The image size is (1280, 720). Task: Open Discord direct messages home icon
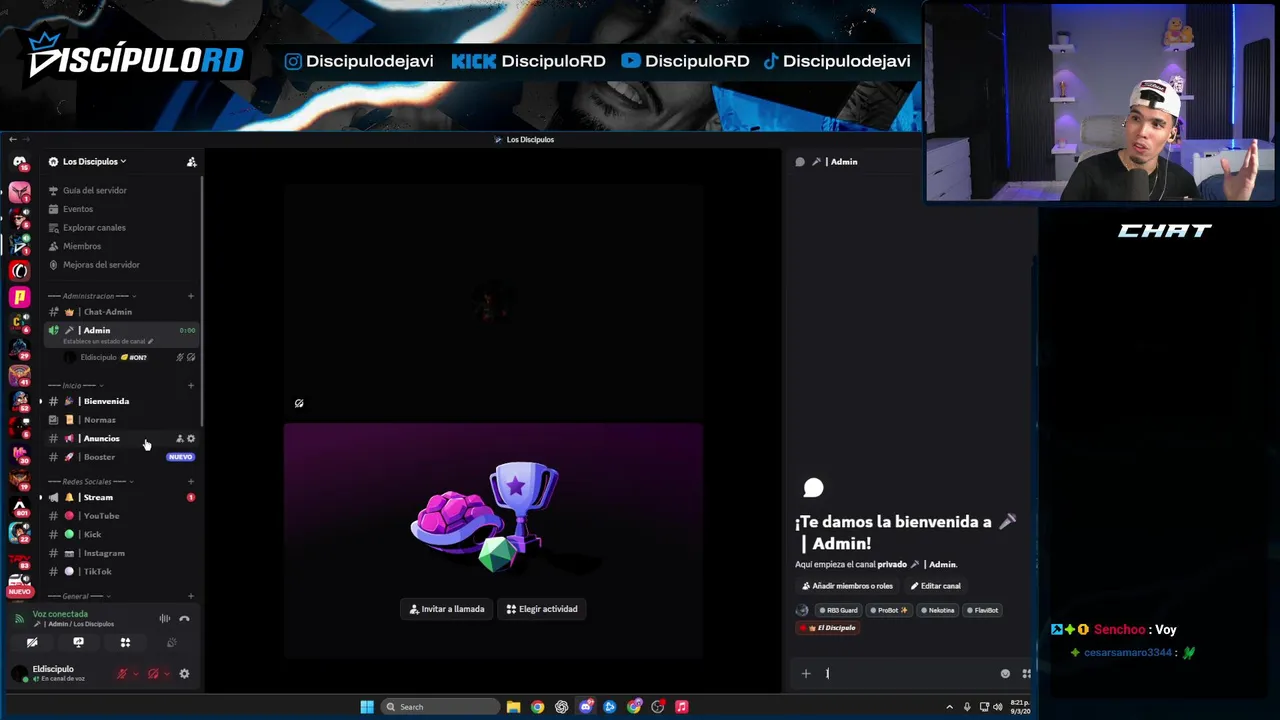pos(19,162)
